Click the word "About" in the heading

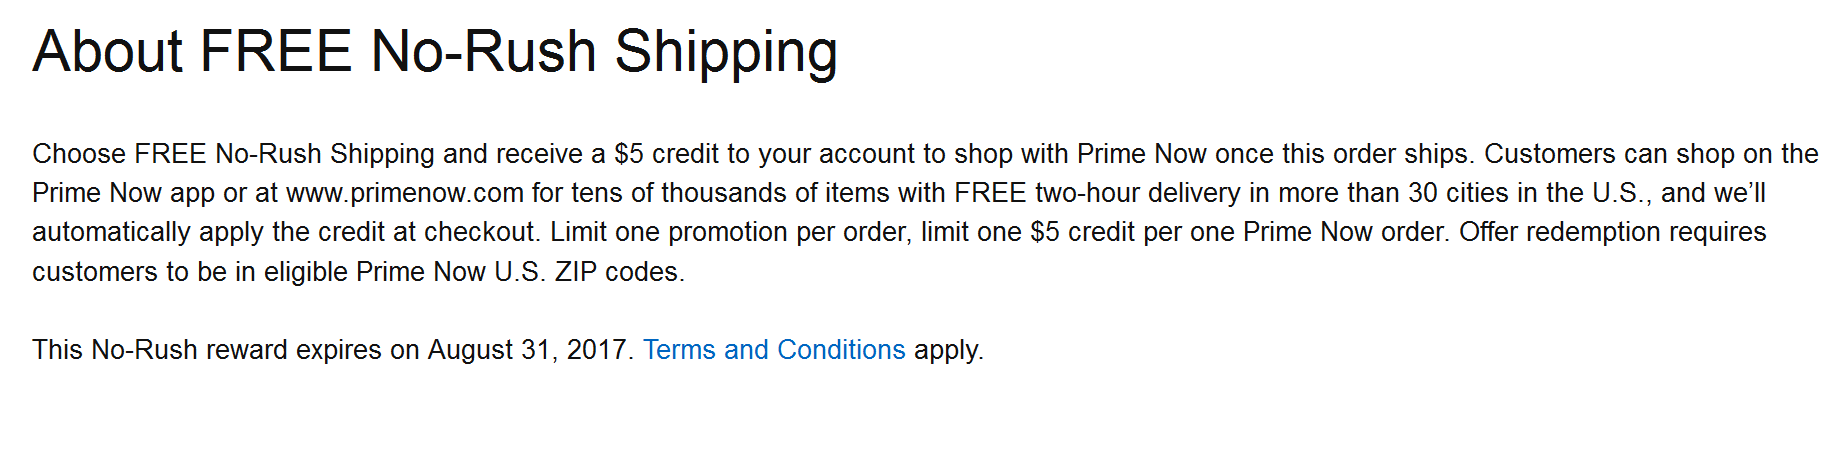click(x=108, y=52)
